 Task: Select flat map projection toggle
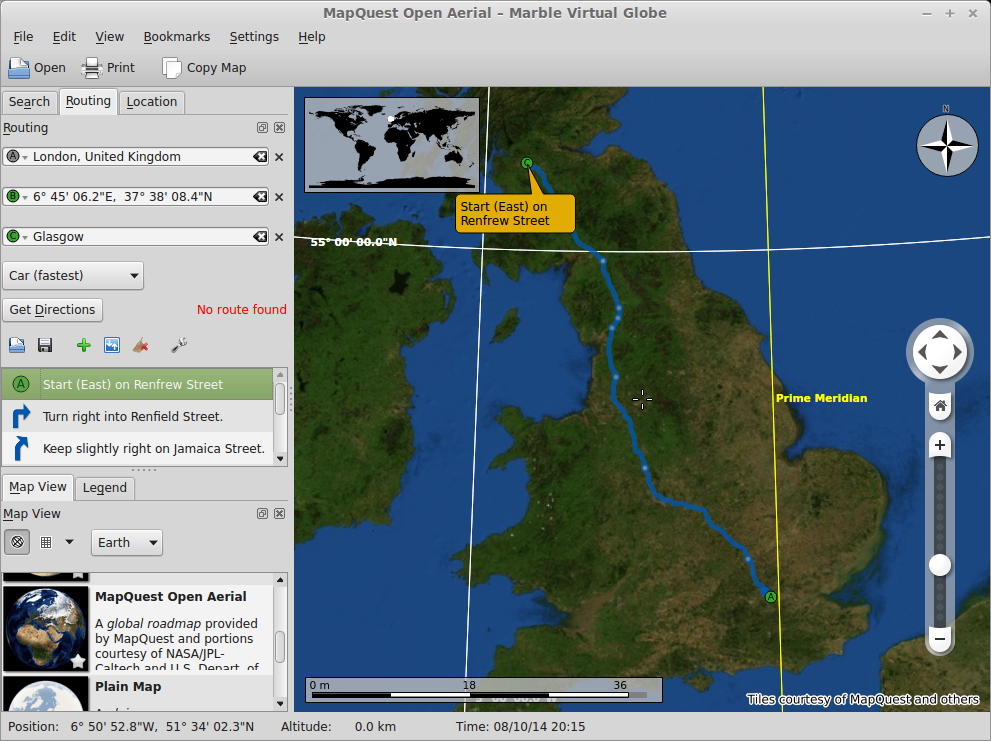[x=46, y=542]
